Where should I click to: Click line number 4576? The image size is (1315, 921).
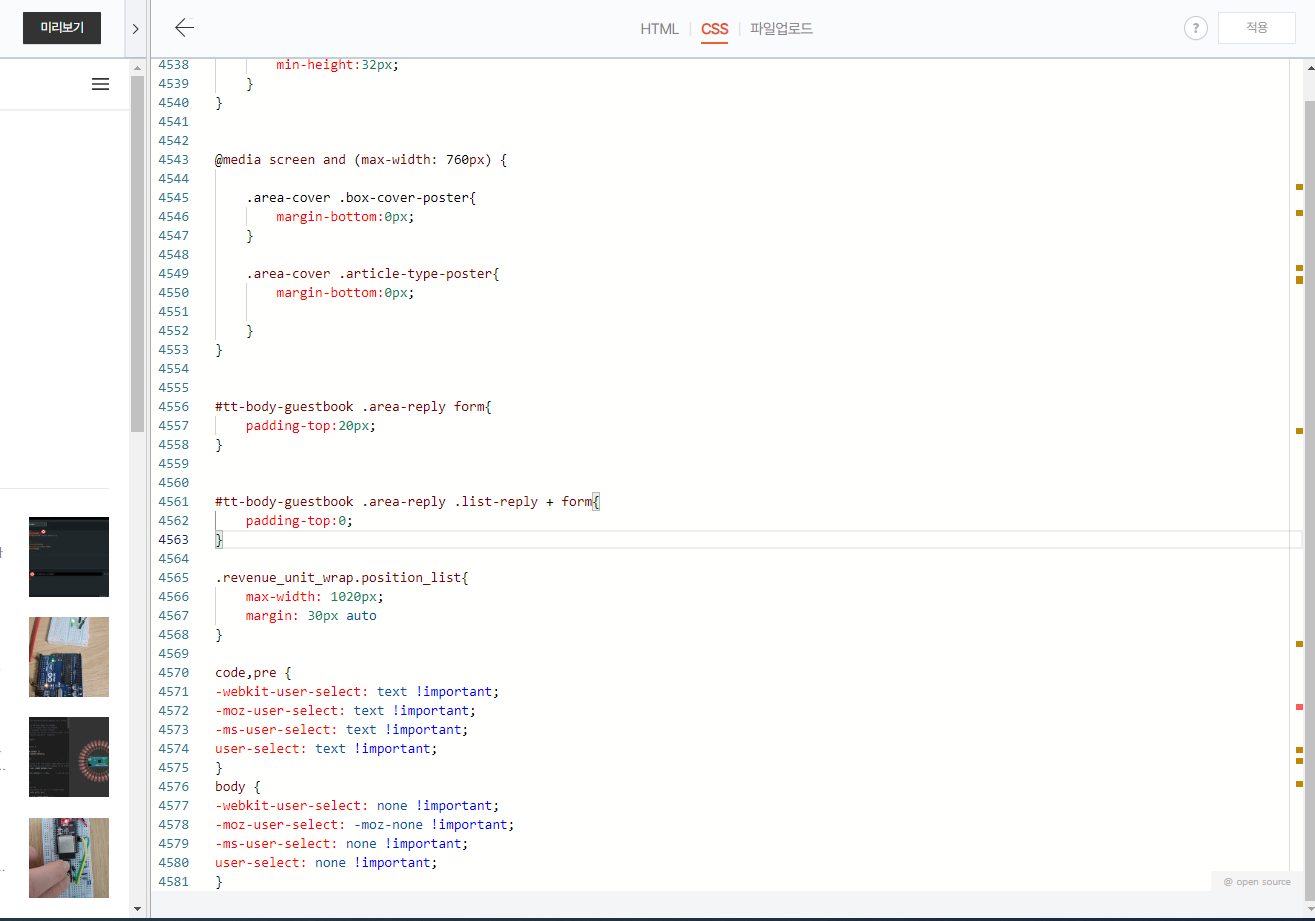point(173,787)
